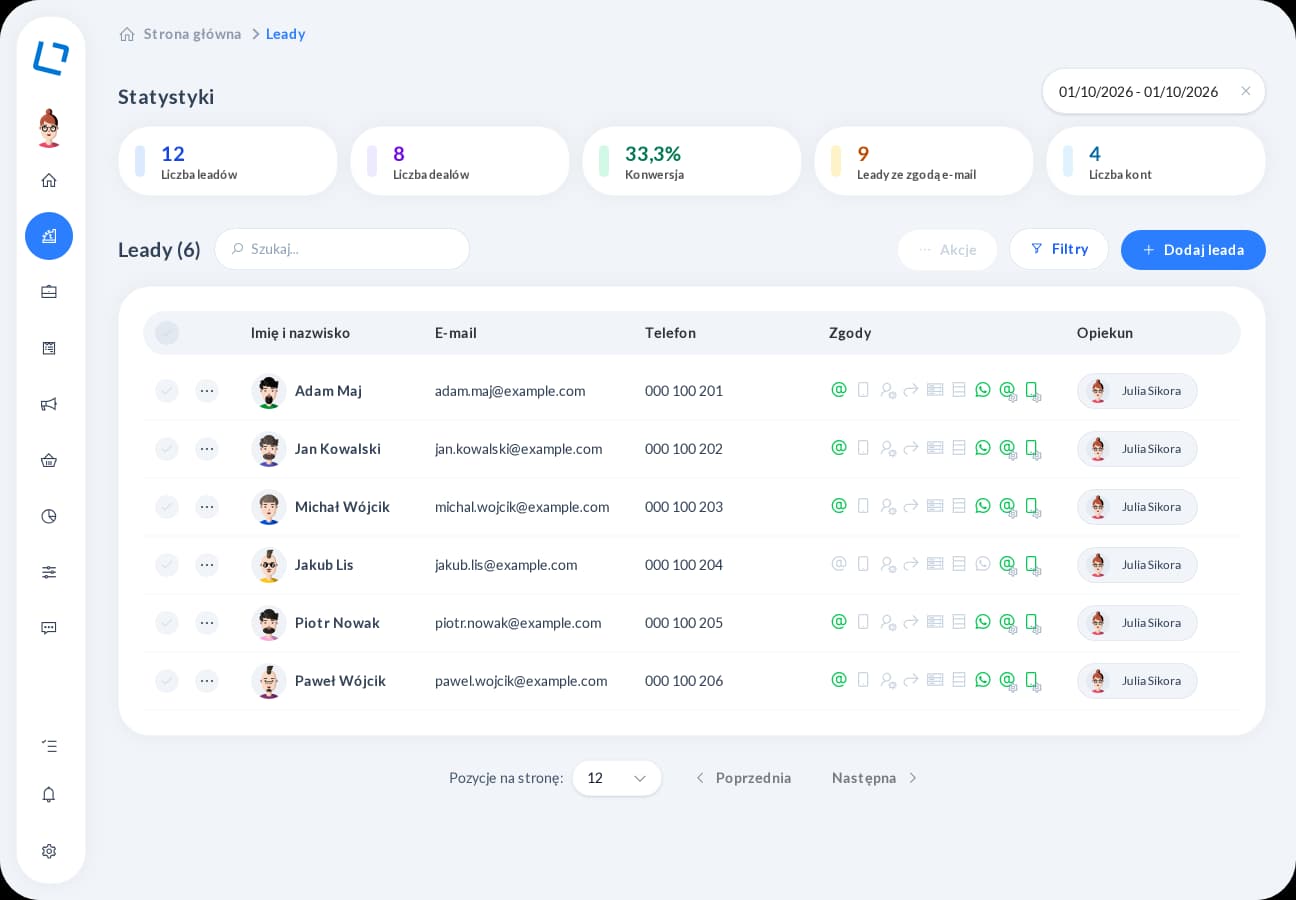Select the checkbox for Piotr Nowak
This screenshot has width=1296, height=900.
167,623
